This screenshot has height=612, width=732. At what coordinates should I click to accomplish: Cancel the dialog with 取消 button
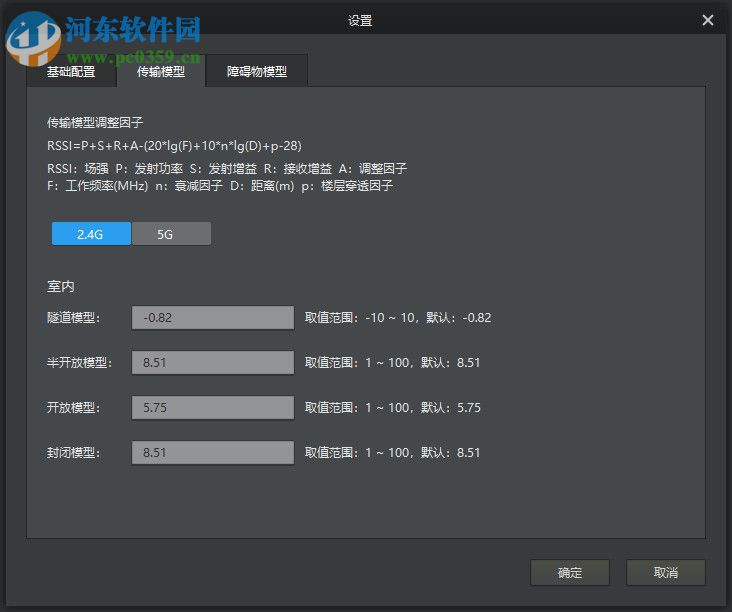pos(666,572)
